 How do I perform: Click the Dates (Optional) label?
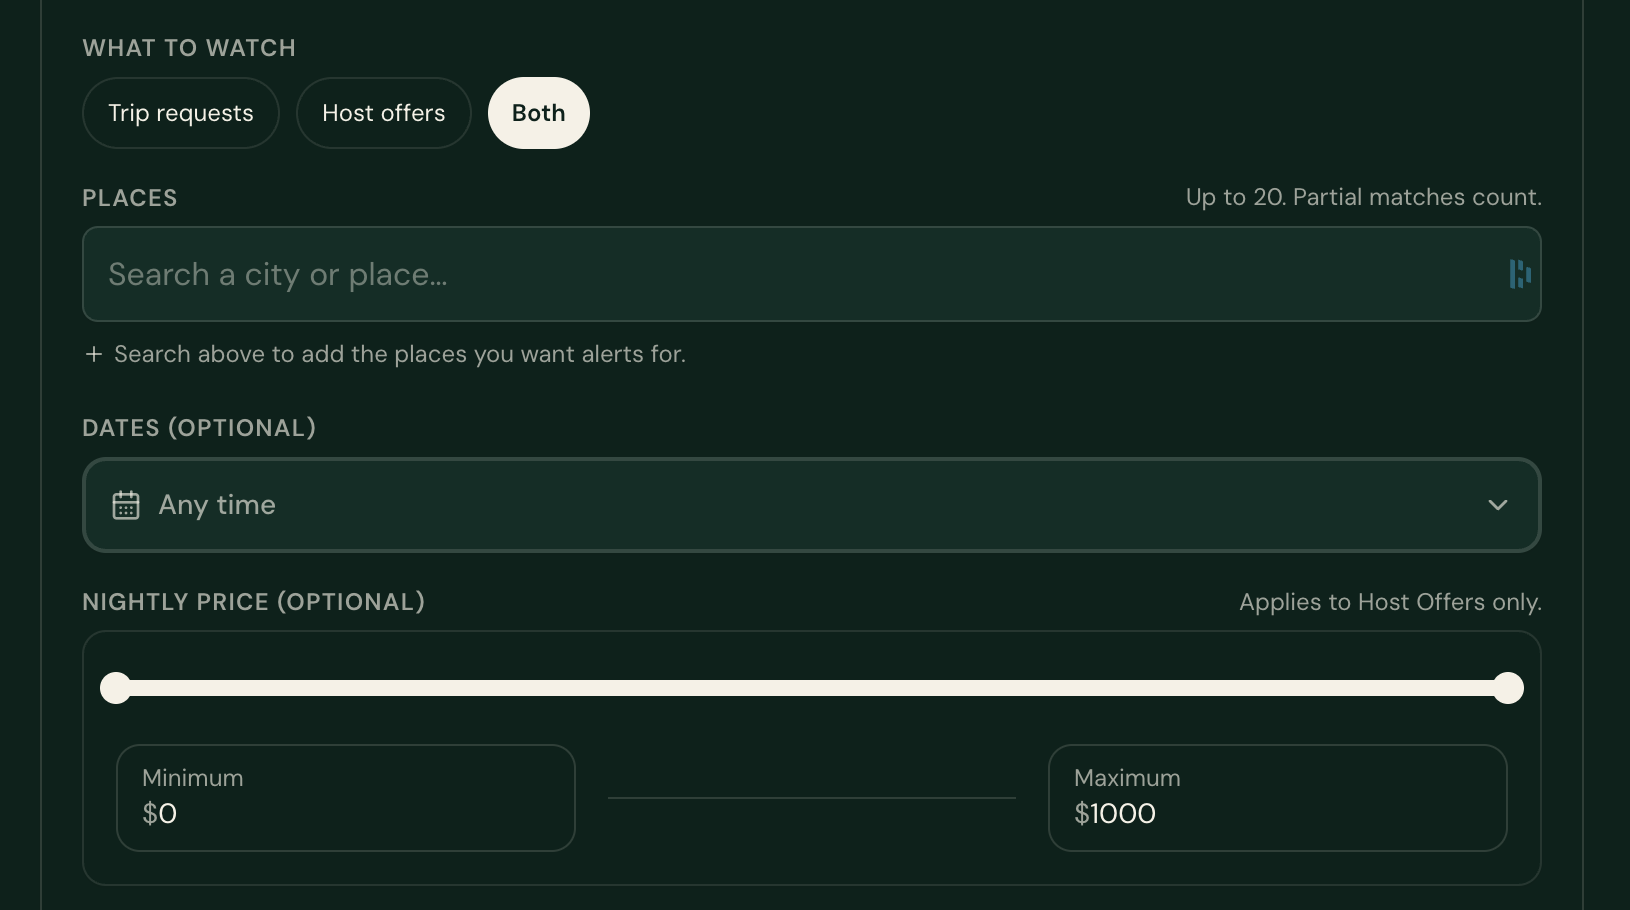point(199,428)
